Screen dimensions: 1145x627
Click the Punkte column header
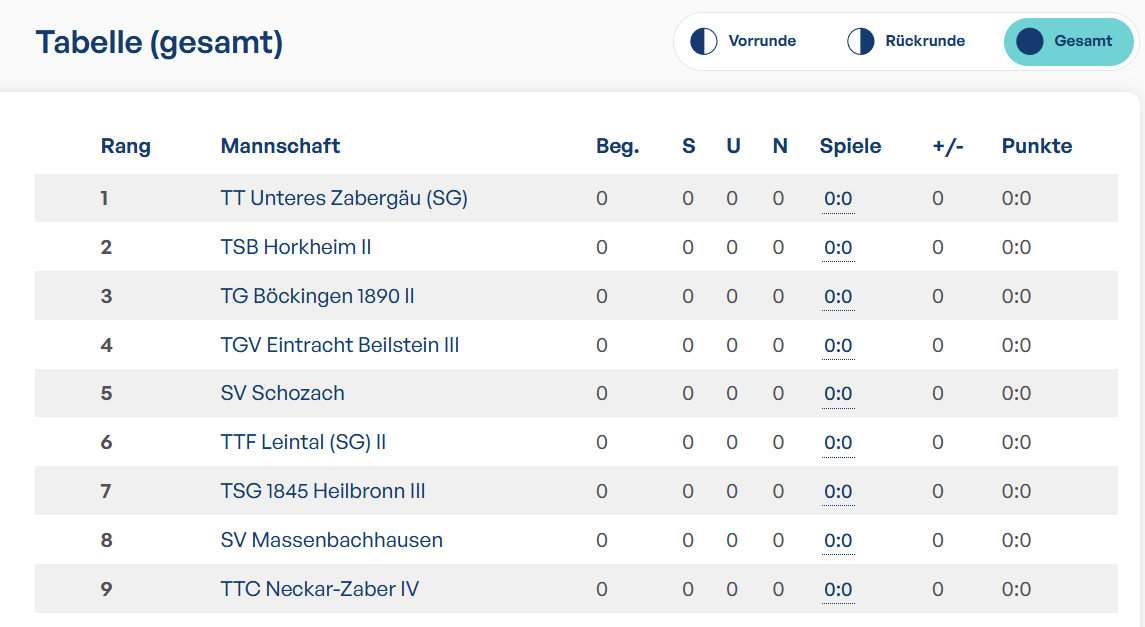pyautogui.click(x=1037, y=146)
